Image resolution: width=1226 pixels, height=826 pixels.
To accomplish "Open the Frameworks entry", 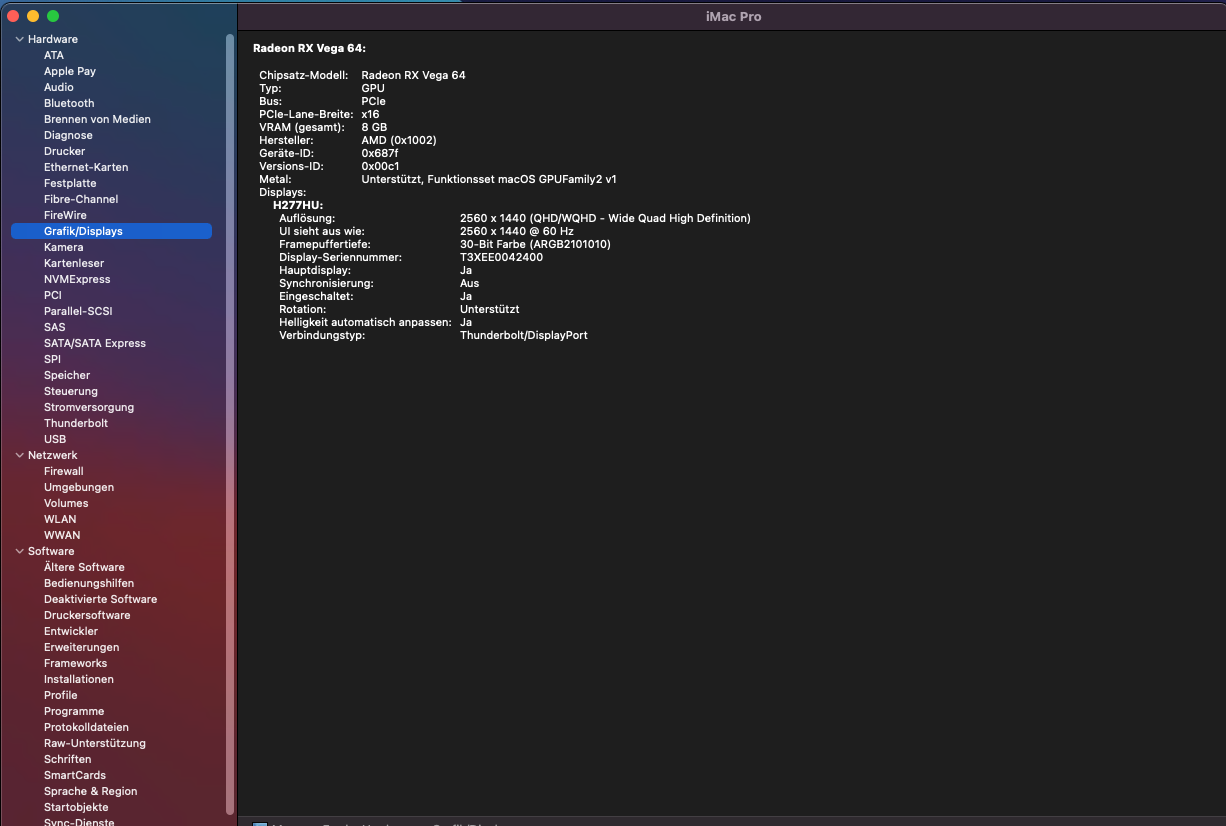I will click(x=75, y=663).
